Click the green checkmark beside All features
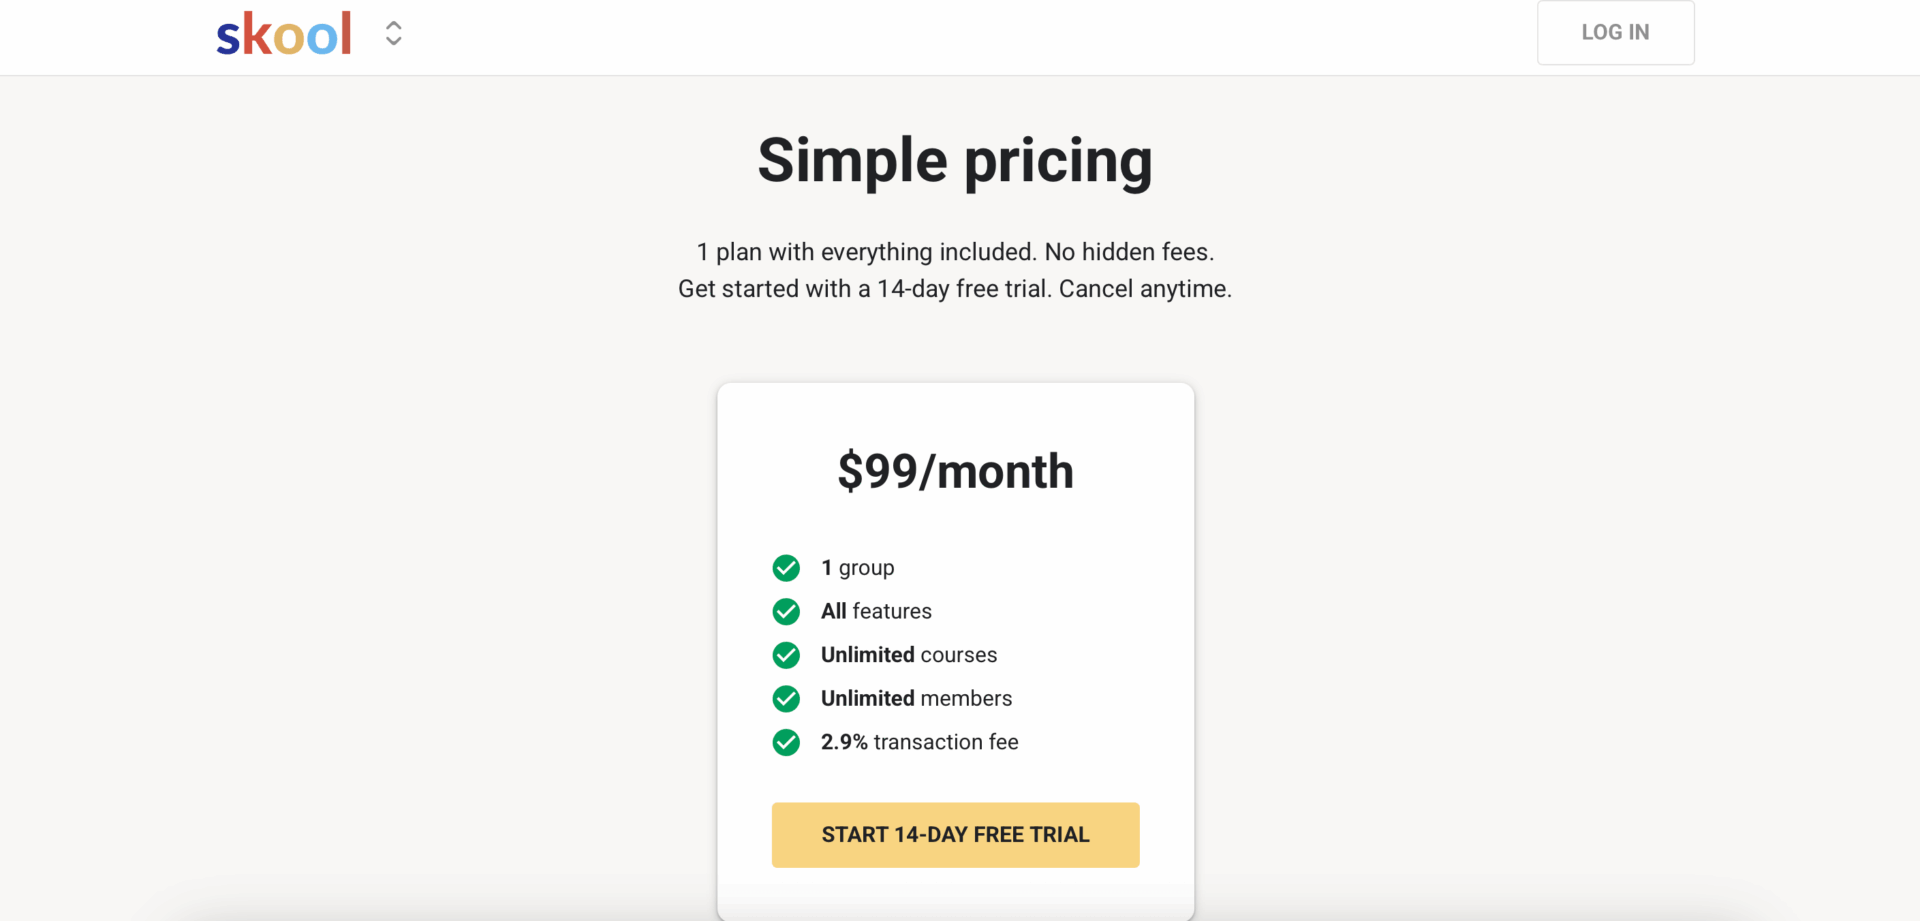 click(x=786, y=611)
